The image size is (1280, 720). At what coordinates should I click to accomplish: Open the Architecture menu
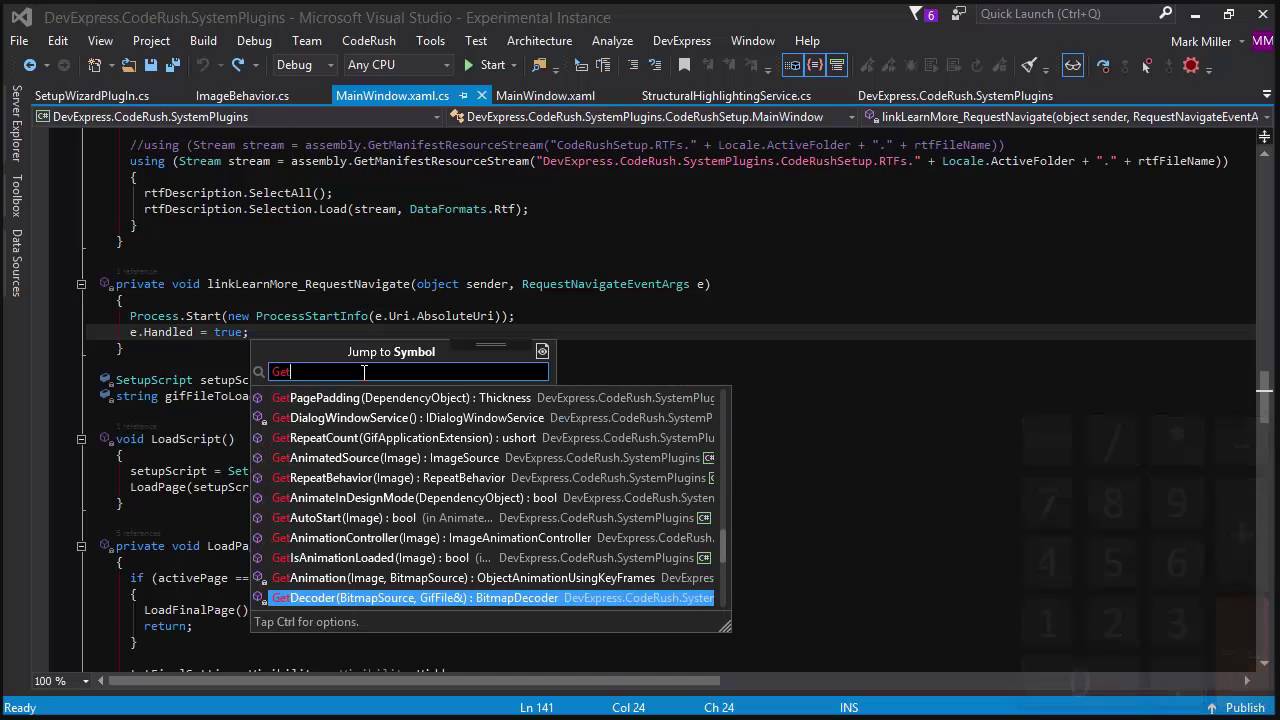(x=539, y=41)
